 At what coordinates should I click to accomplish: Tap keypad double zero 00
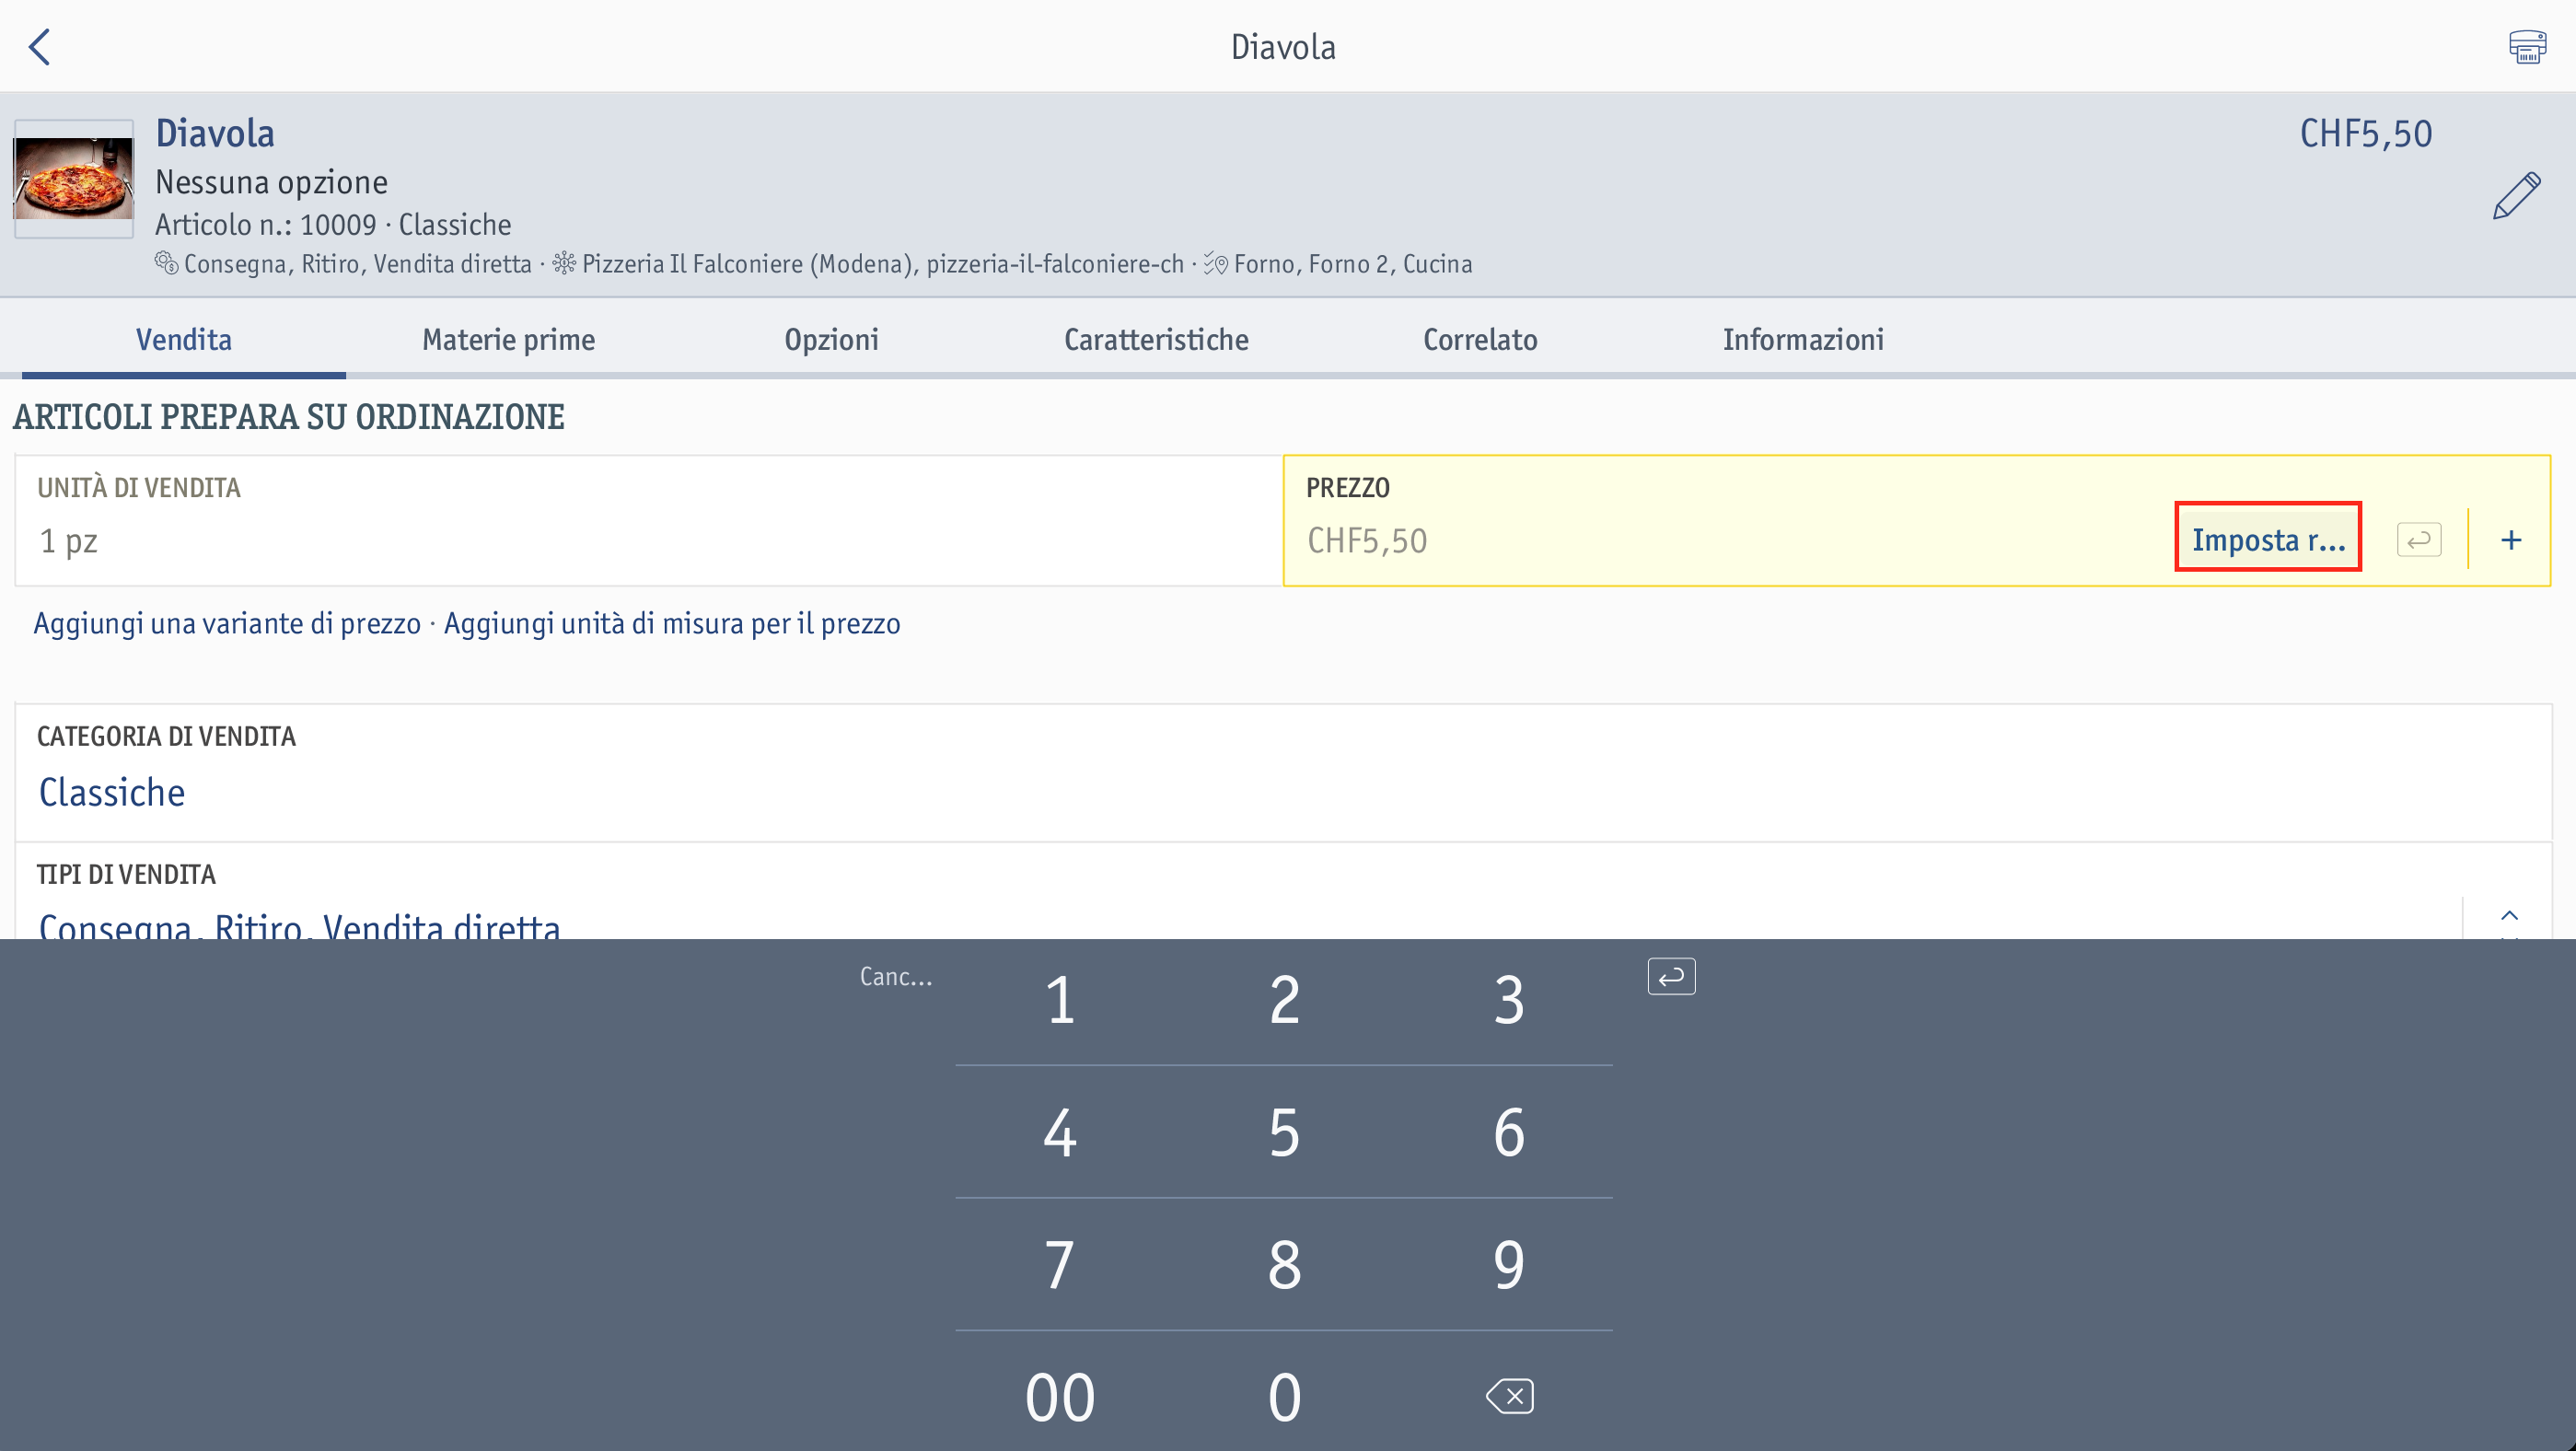click(1060, 1396)
